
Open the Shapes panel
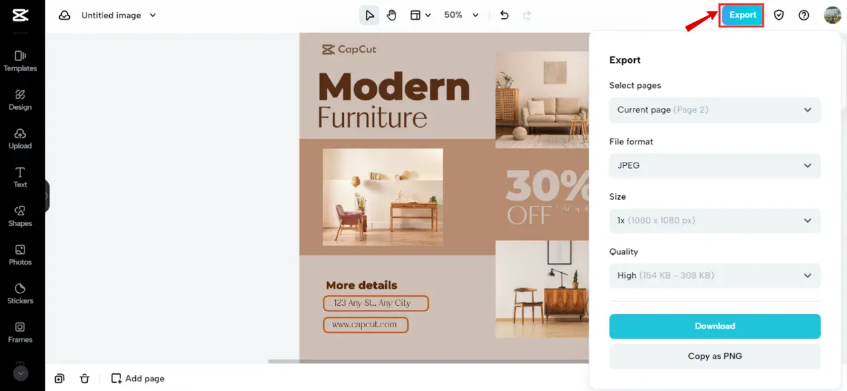(21, 216)
